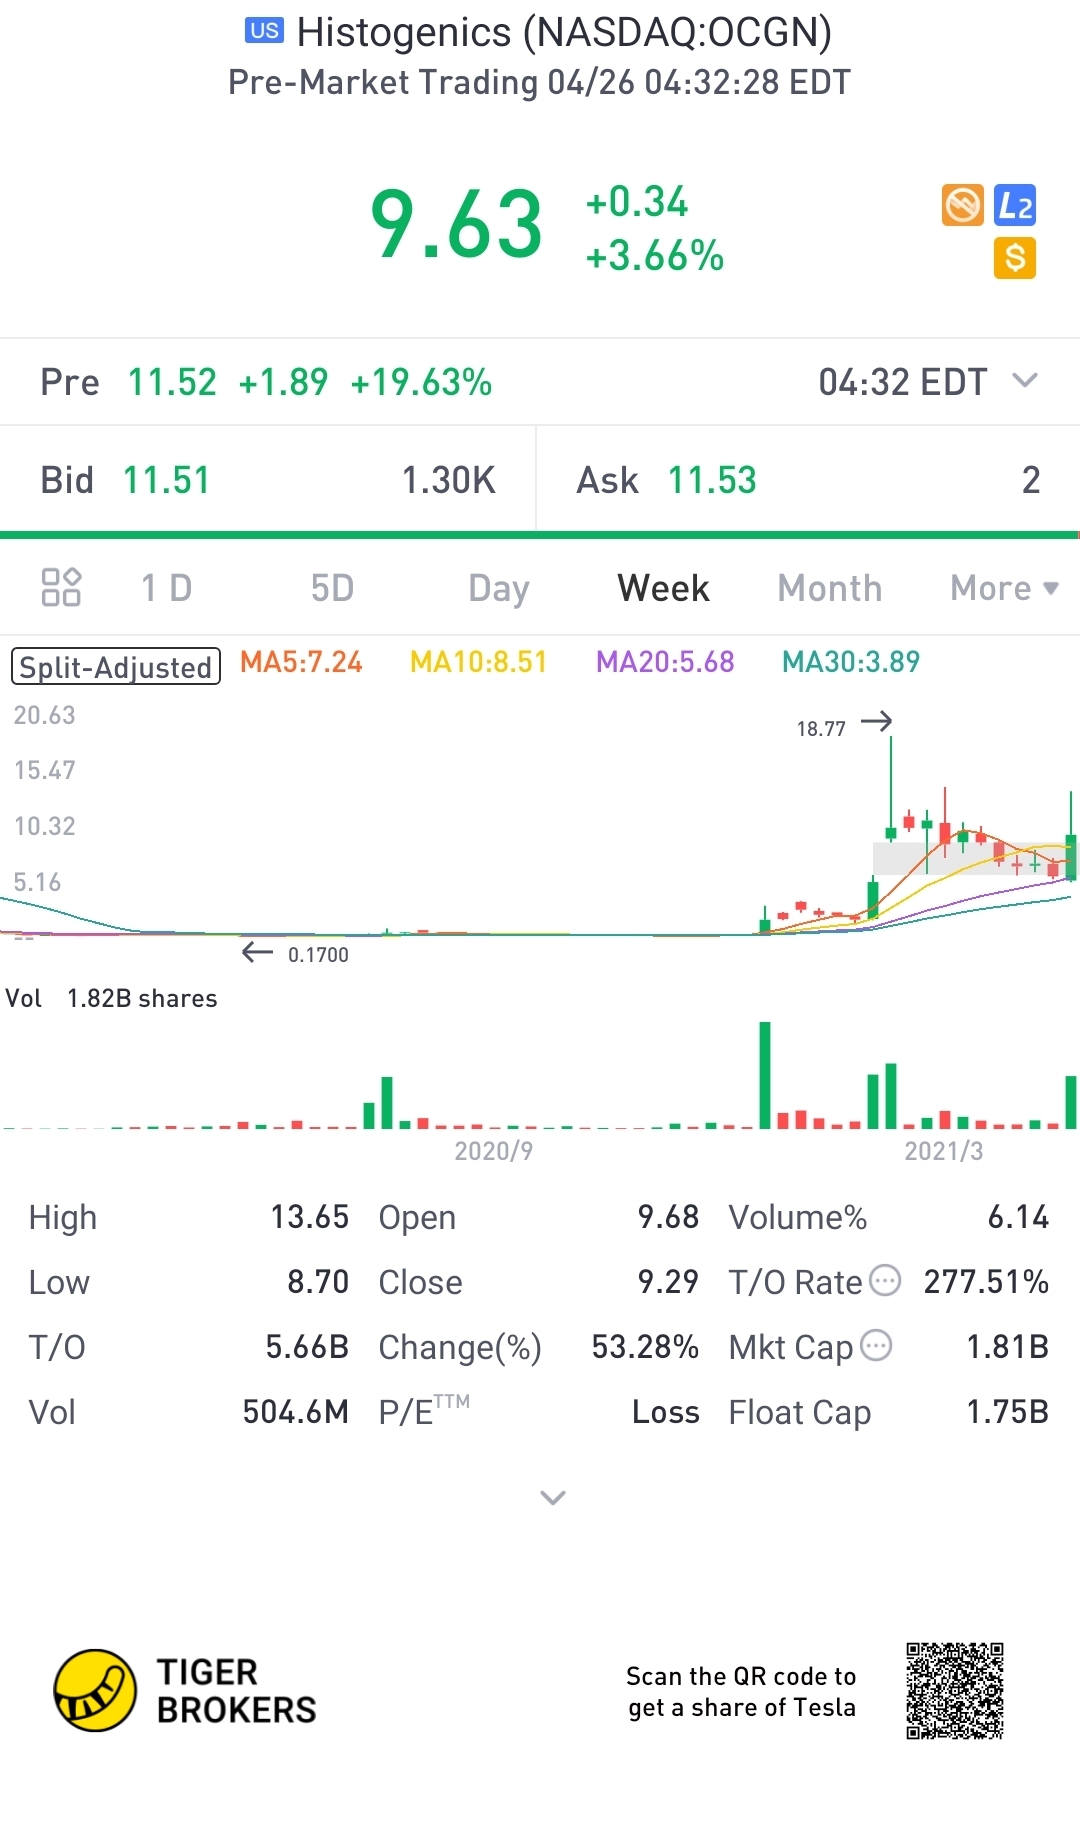Tap the Tiger Brokers logo

(x=185, y=1690)
